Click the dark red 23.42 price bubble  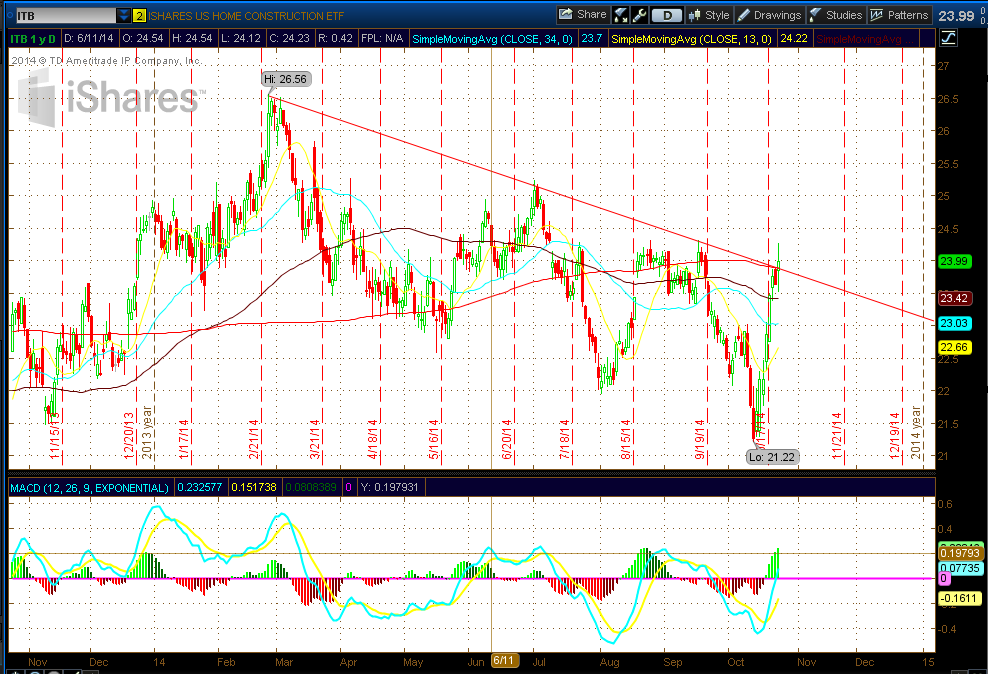coord(954,298)
